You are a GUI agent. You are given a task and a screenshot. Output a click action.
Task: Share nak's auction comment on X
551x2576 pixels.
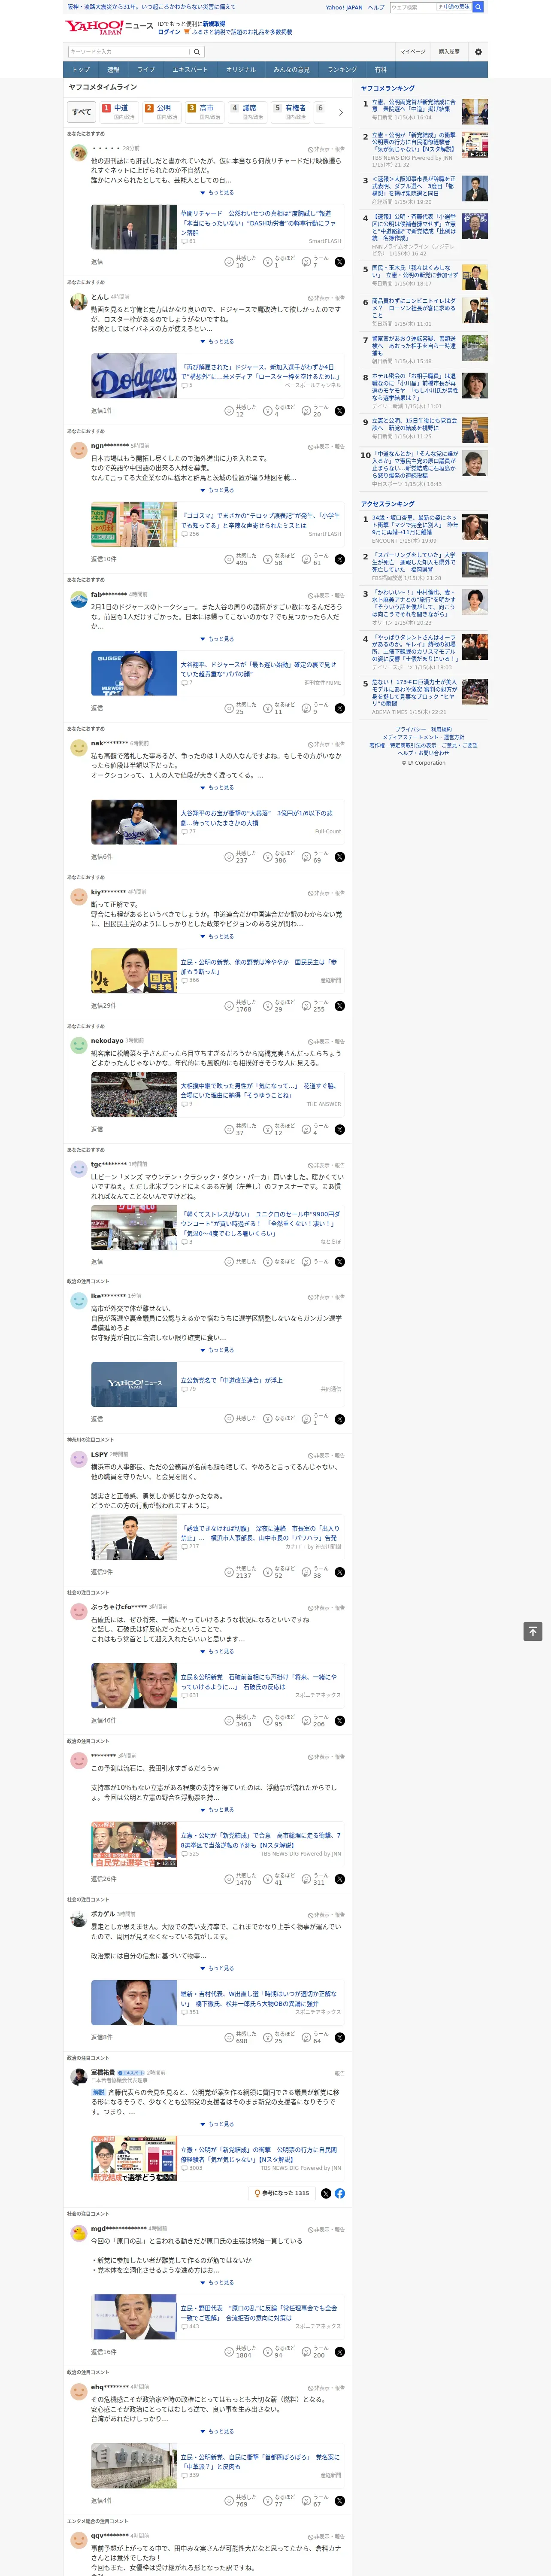[x=339, y=857]
